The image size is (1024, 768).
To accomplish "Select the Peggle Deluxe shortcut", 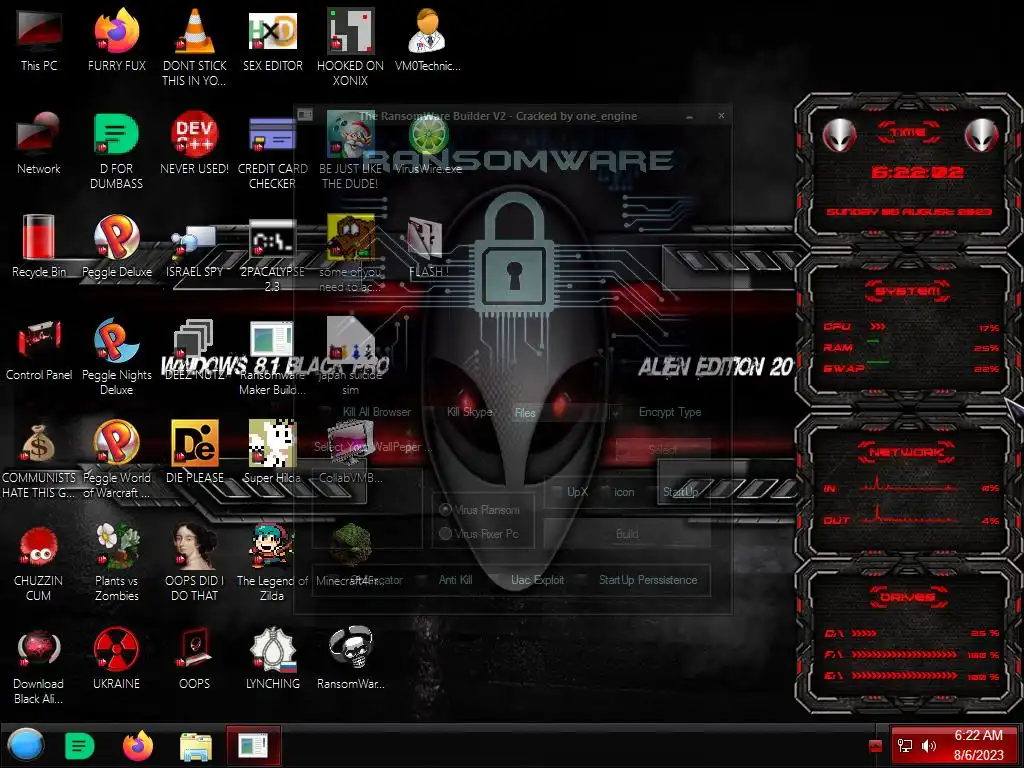I will click(x=116, y=247).
